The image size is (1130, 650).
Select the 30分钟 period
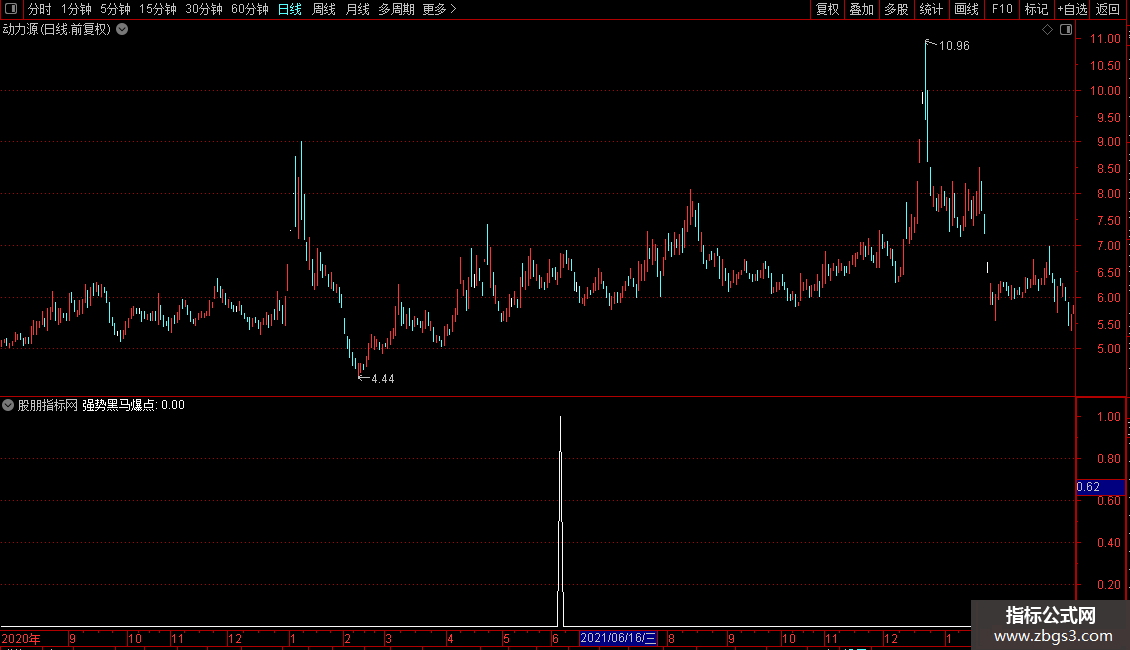click(x=204, y=9)
